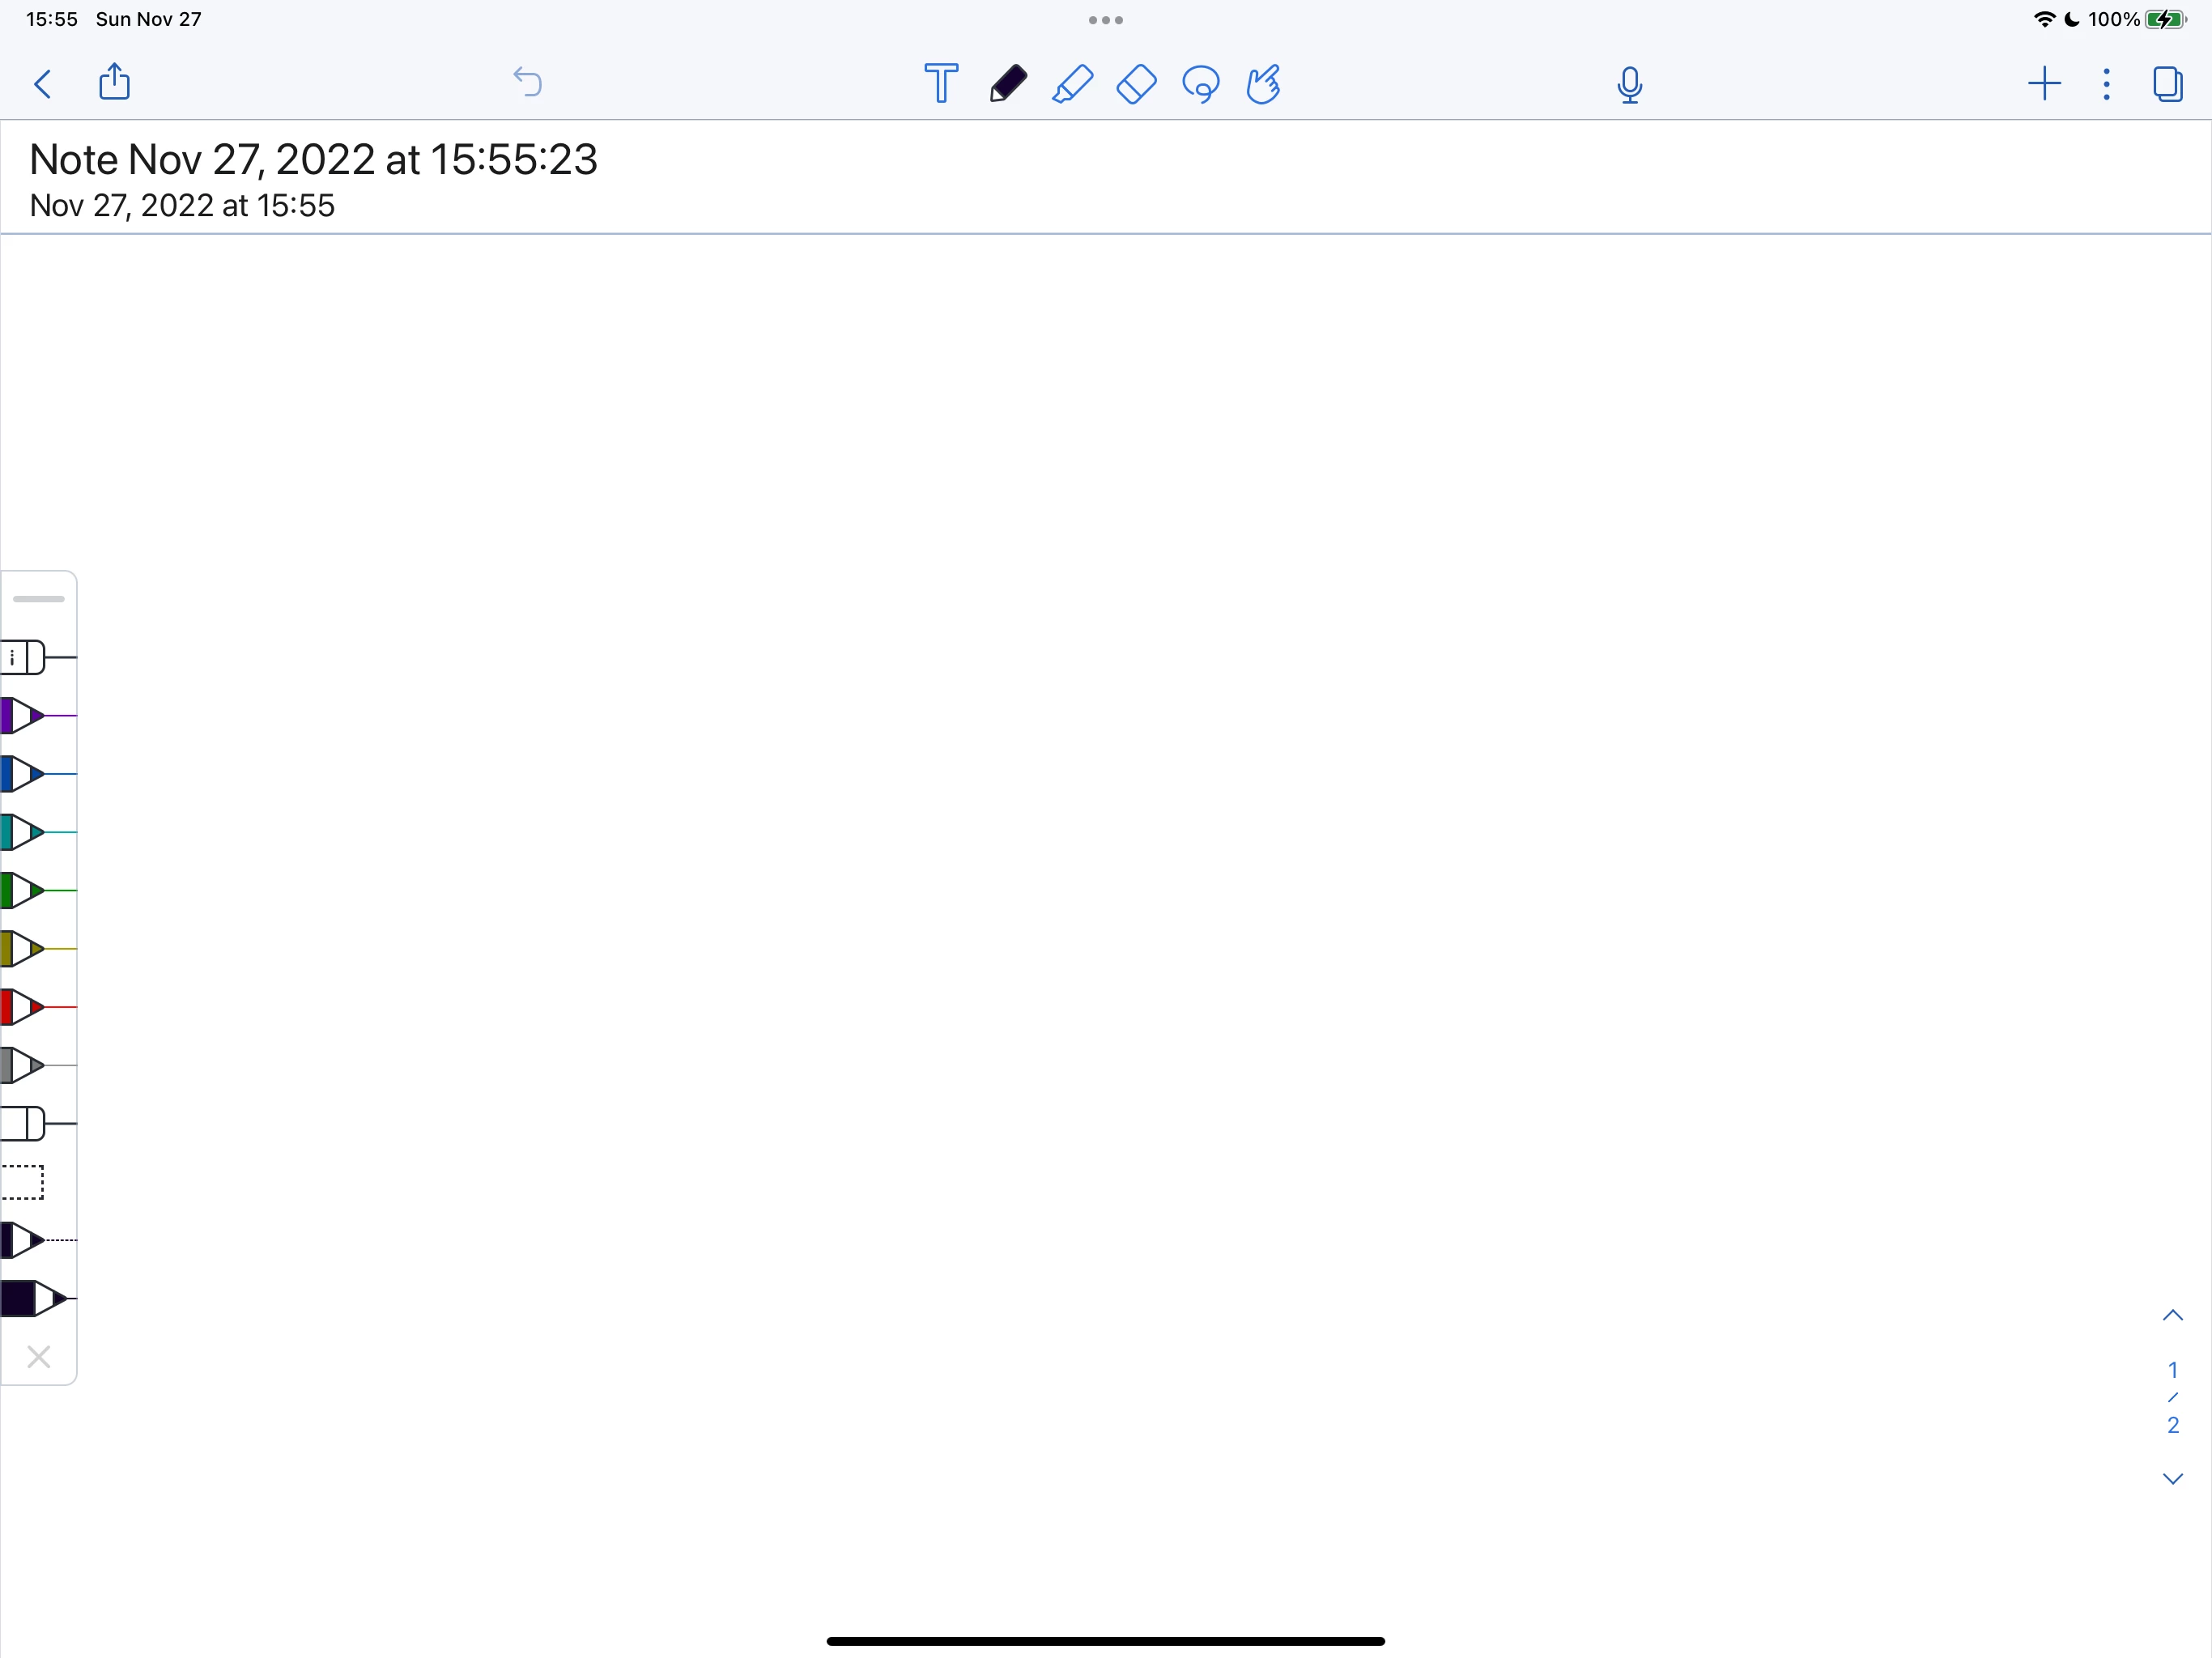Start audio recording with microphone
This screenshot has width=2212, height=1658.
1629,85
